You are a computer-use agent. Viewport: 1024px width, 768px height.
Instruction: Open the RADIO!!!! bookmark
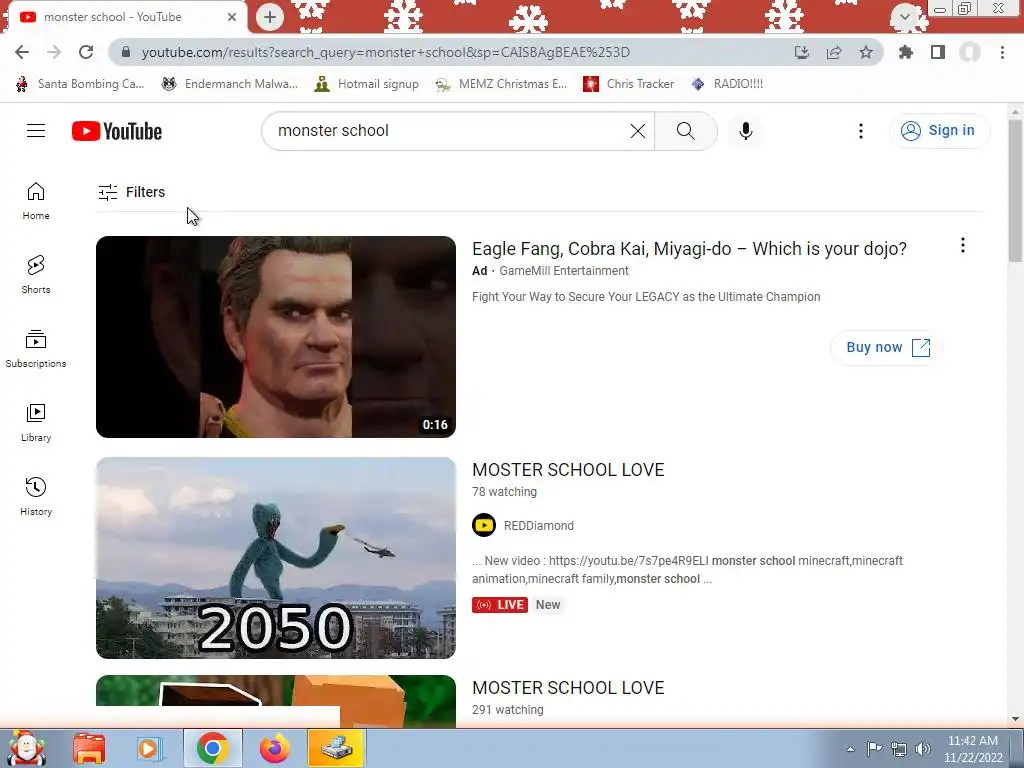coord(727,84)
